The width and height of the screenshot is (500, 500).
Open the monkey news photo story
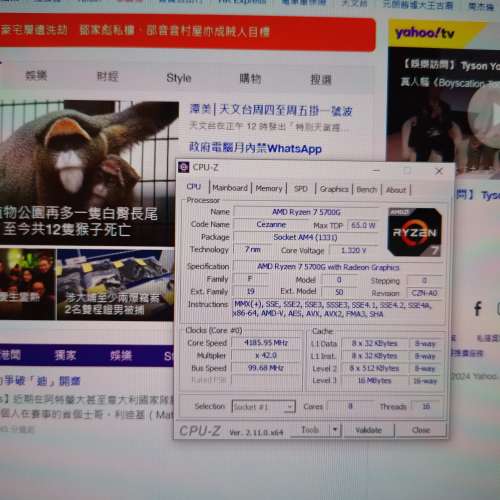(88, 173)
